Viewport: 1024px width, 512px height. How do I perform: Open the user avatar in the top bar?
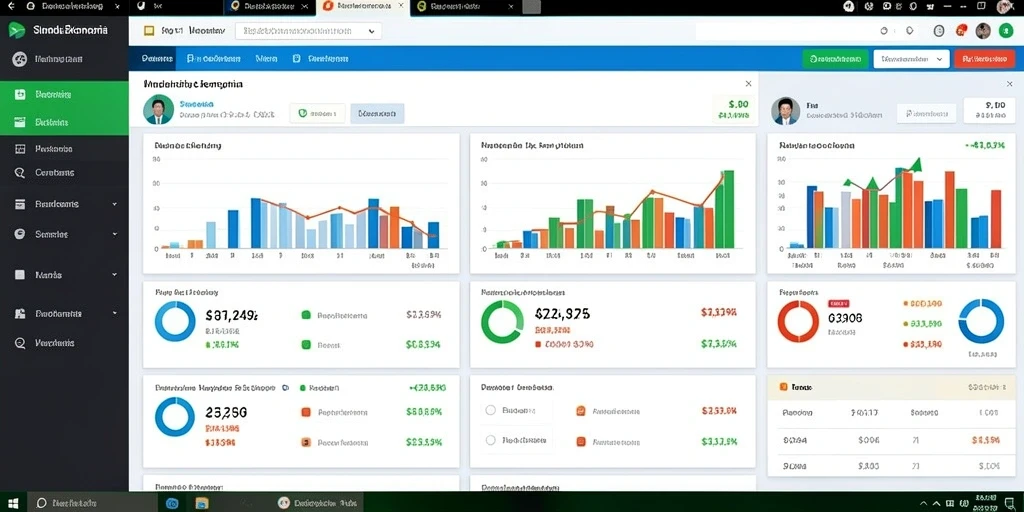pos(984,31)
